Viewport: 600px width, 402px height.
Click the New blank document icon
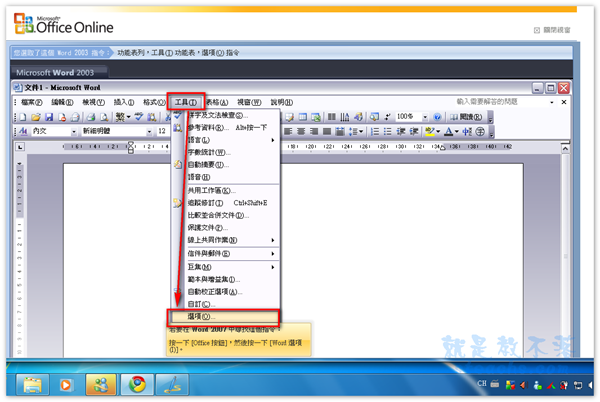click(23, 117)
